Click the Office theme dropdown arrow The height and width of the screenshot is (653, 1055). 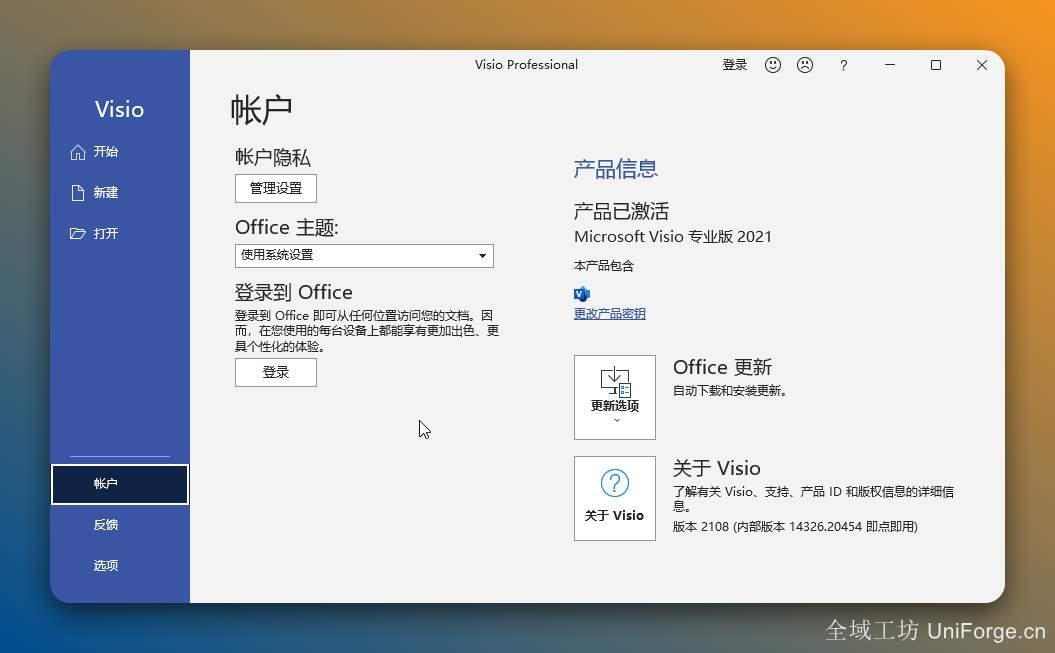(482, 256)
